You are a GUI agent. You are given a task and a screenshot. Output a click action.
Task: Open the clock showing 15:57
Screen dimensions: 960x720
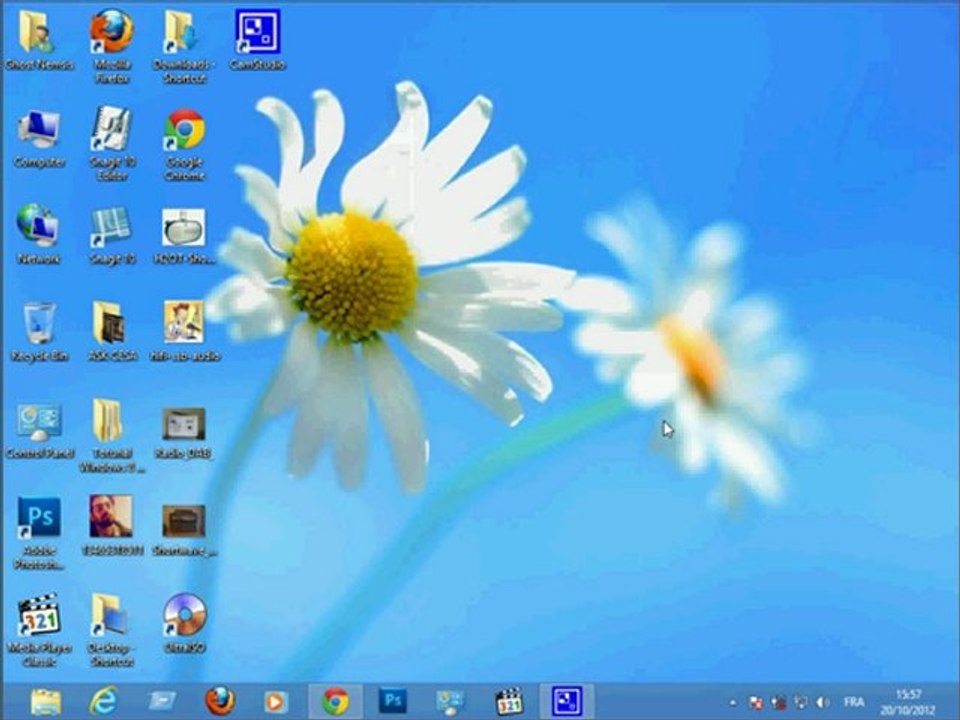point(909,702)
